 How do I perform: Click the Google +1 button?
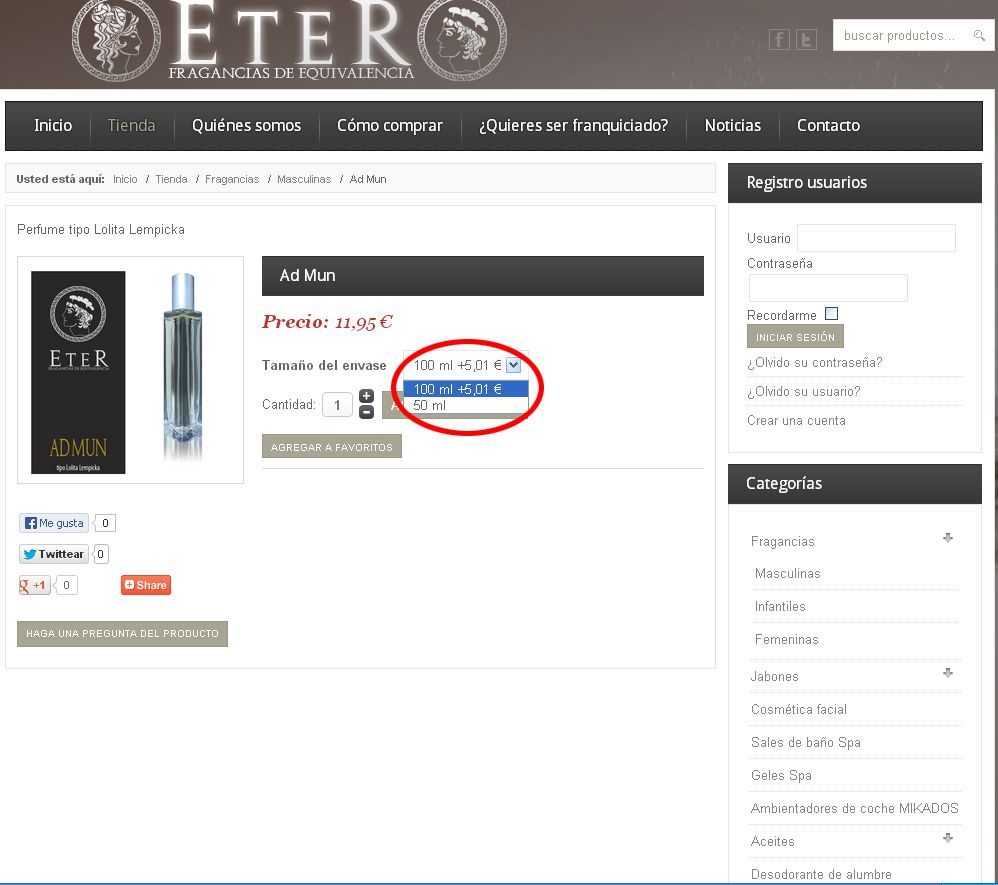[34, 585]
